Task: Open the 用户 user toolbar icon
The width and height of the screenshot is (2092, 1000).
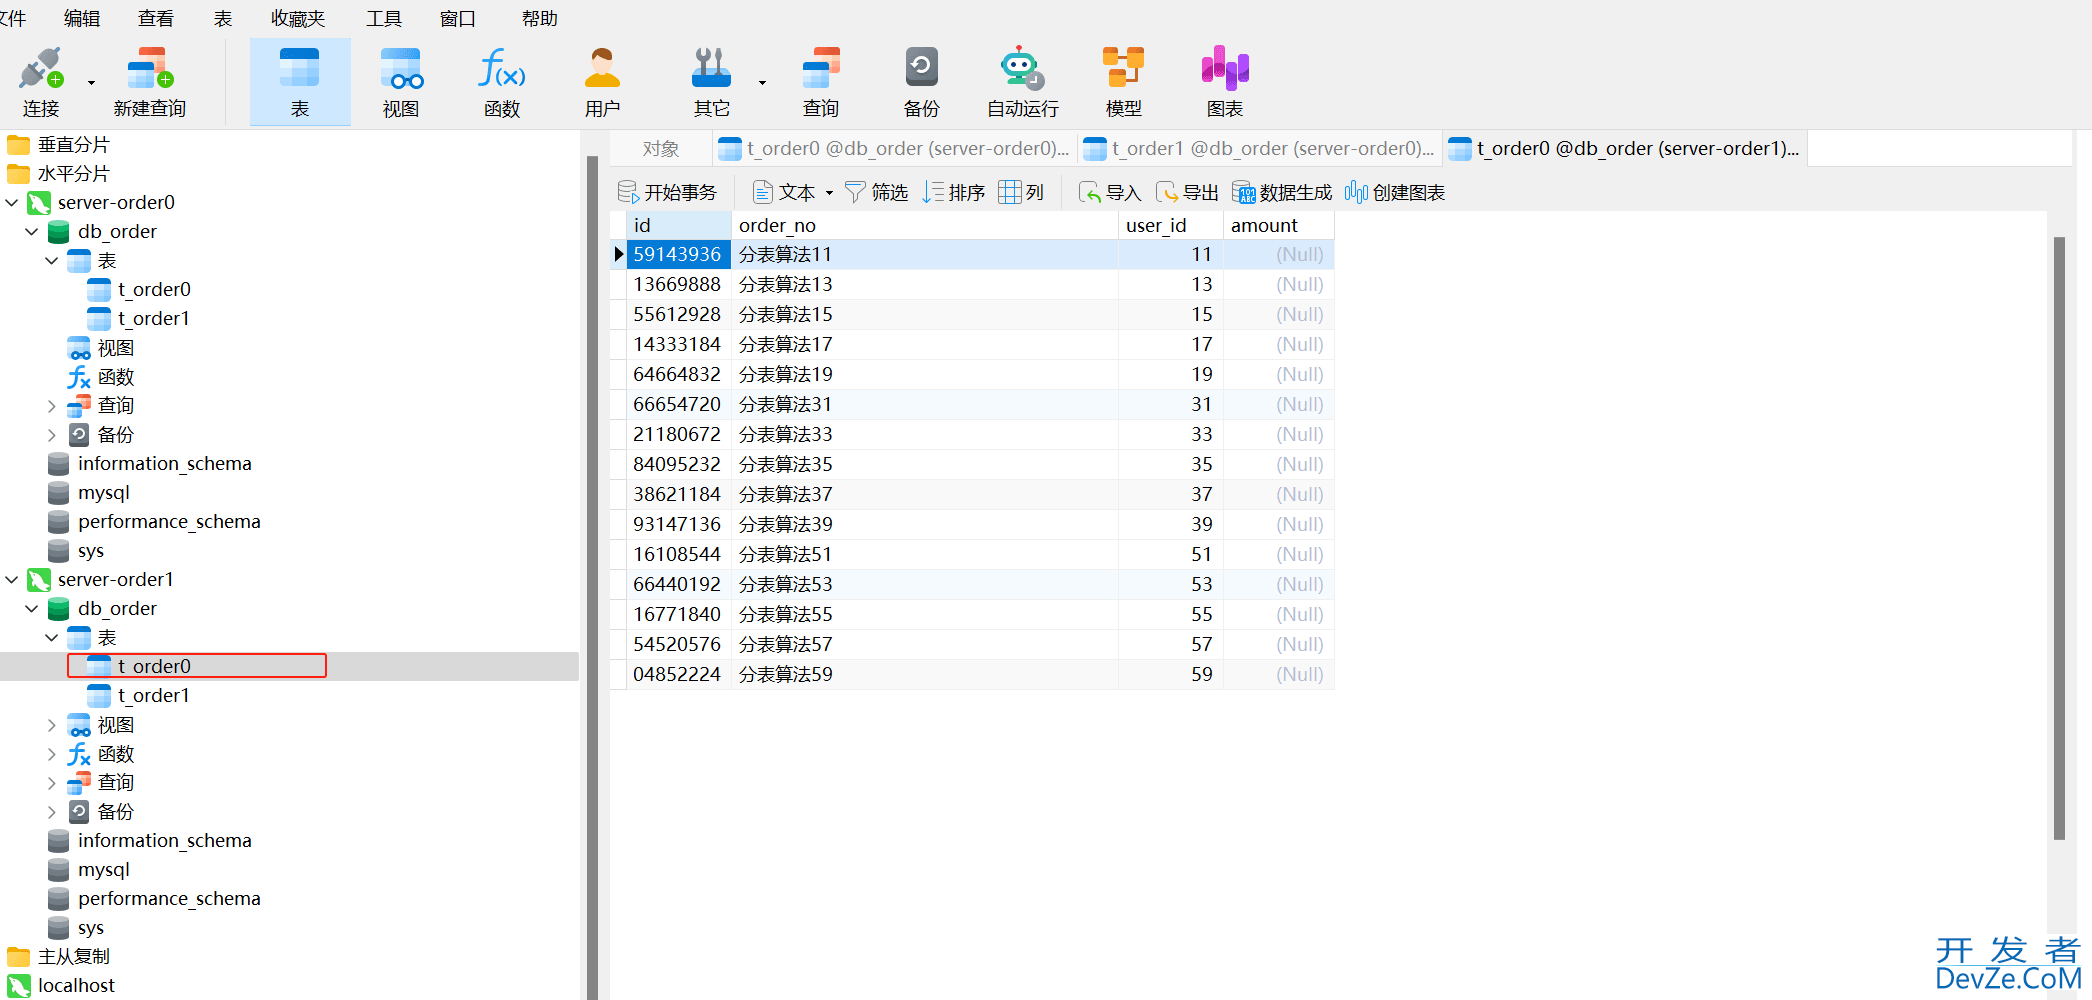Action: [602, 82]
